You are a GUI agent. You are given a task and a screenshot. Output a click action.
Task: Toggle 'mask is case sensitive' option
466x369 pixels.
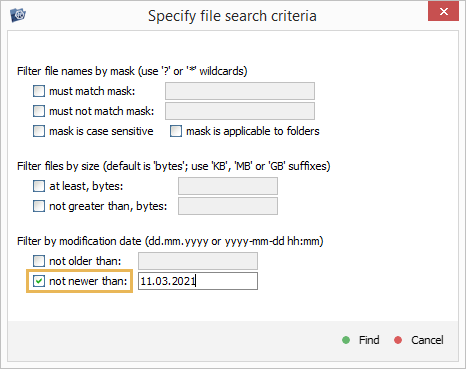pyautogui.click(x=39, y=131)
